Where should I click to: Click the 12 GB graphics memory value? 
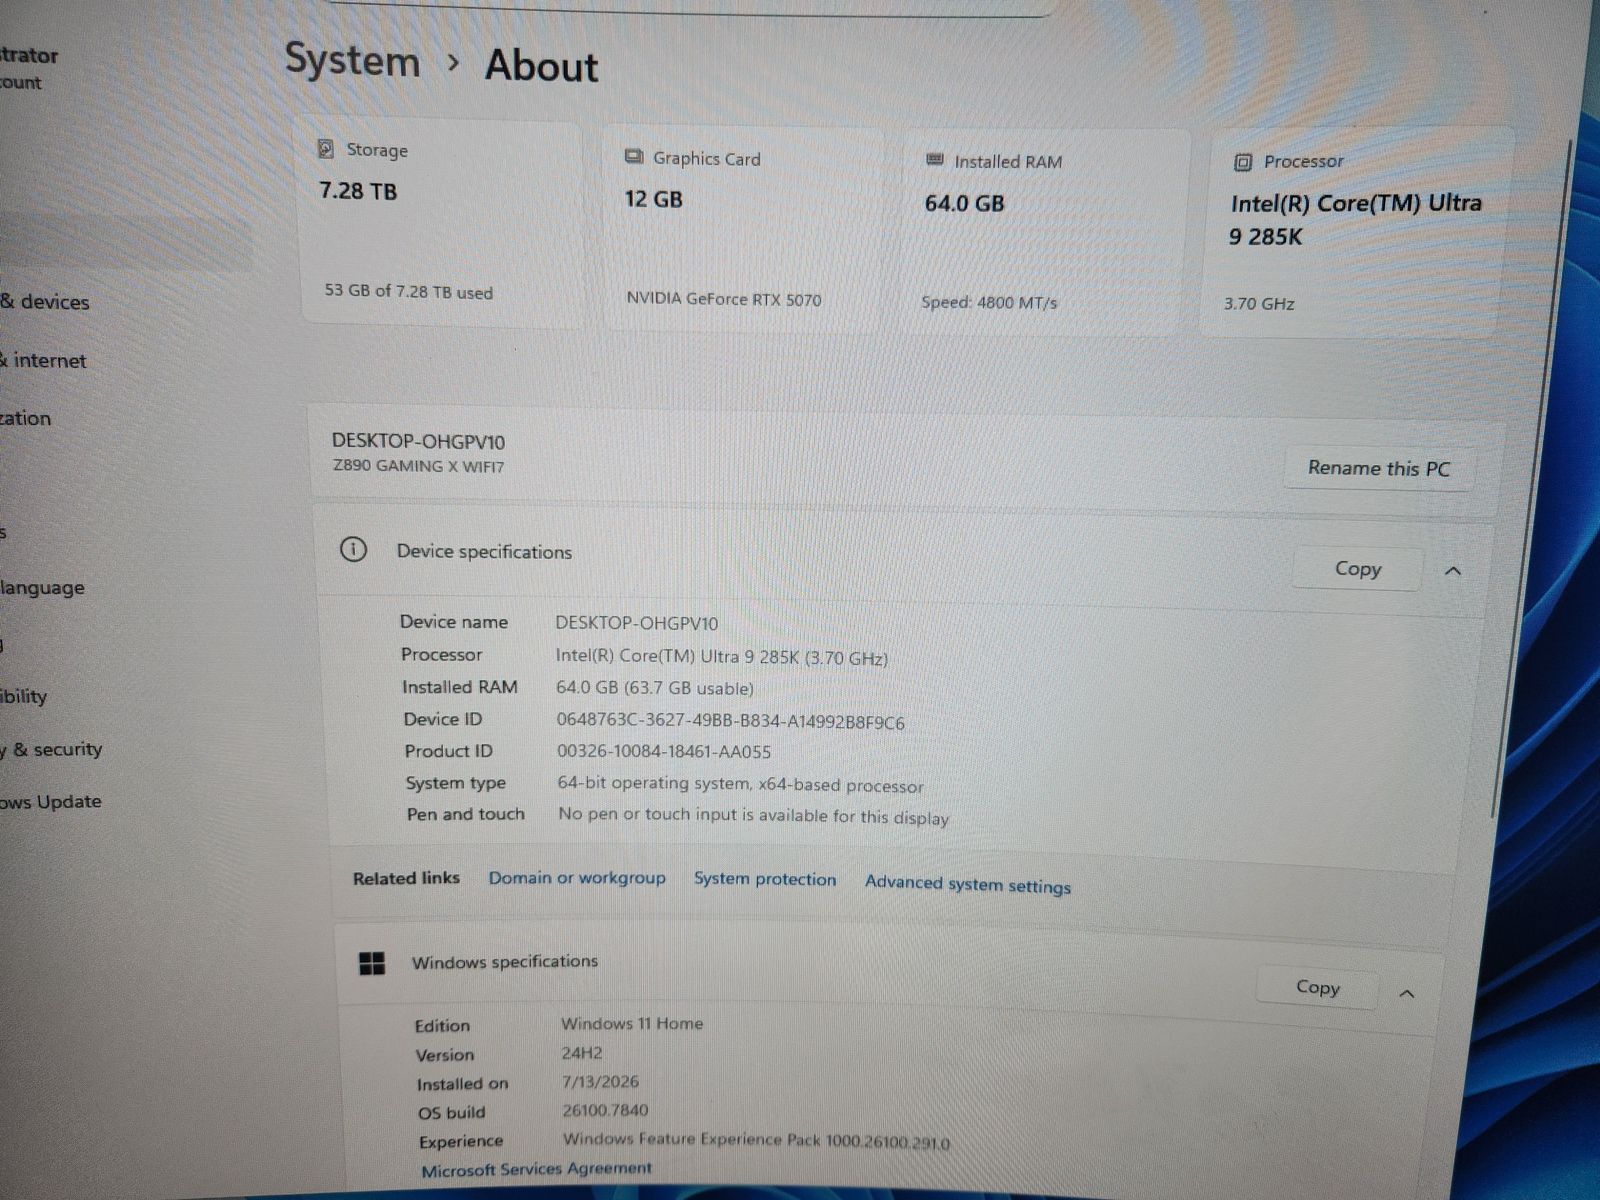pyautogui.click(x=654, y=199)
